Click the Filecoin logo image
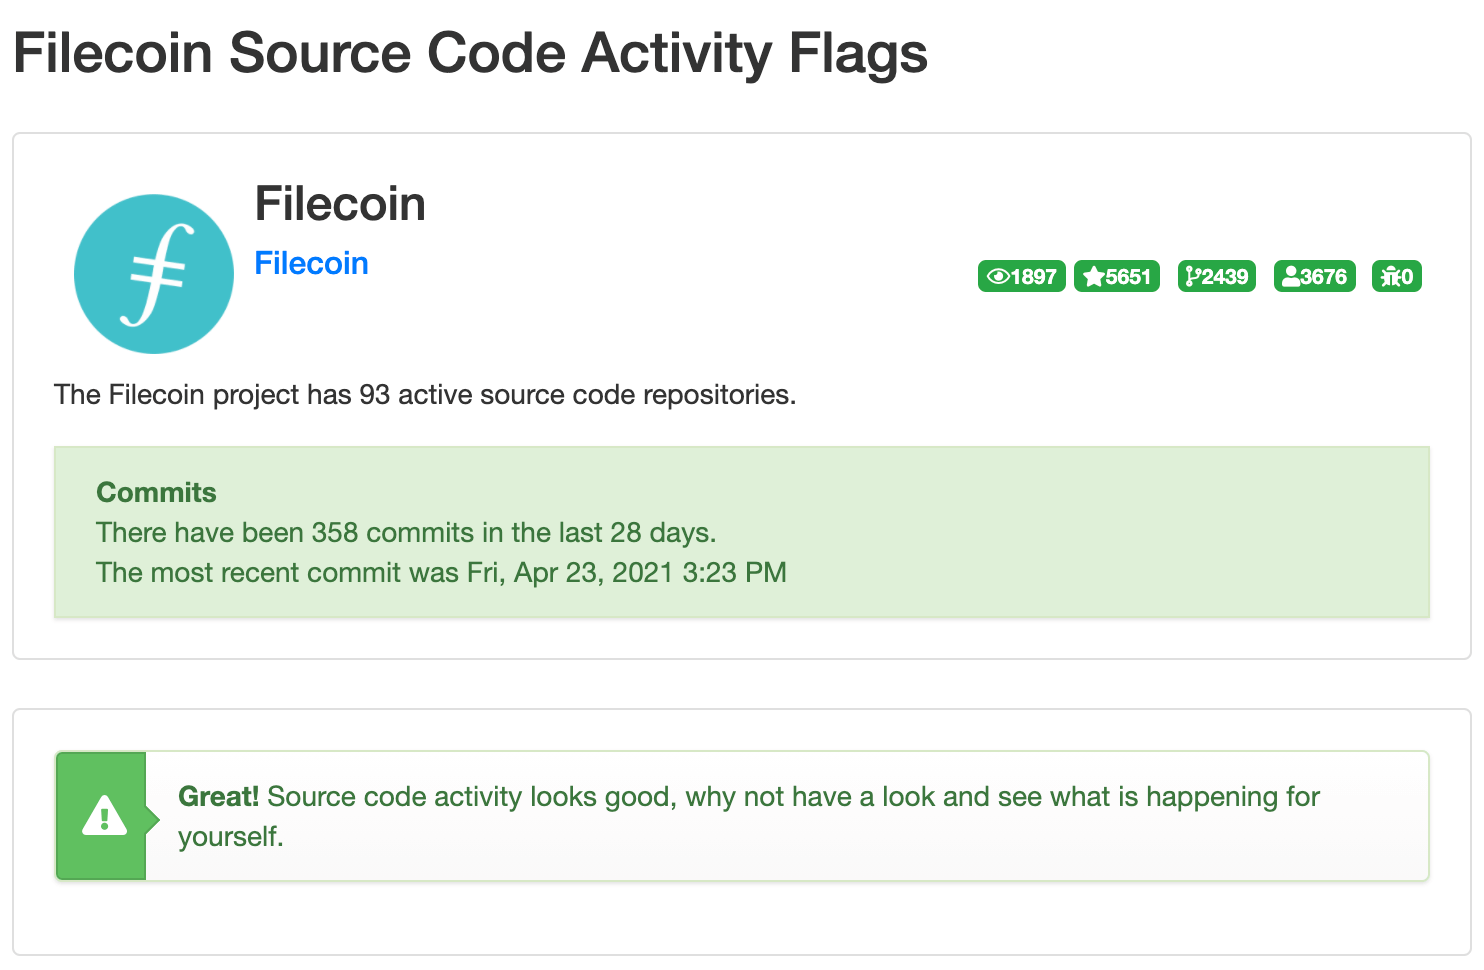 click(154, 274)
